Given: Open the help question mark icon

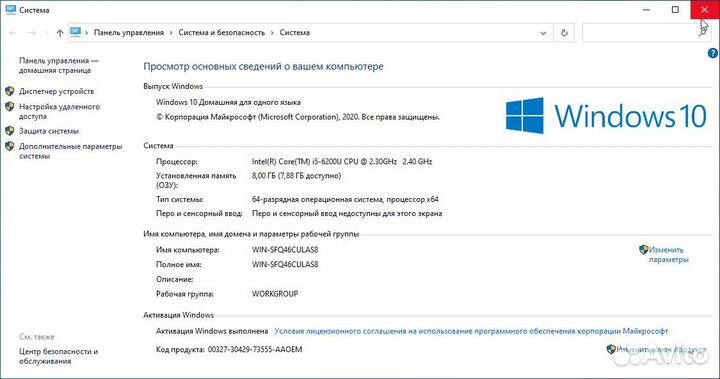Looking at the screenshot, I should (712, 53).
